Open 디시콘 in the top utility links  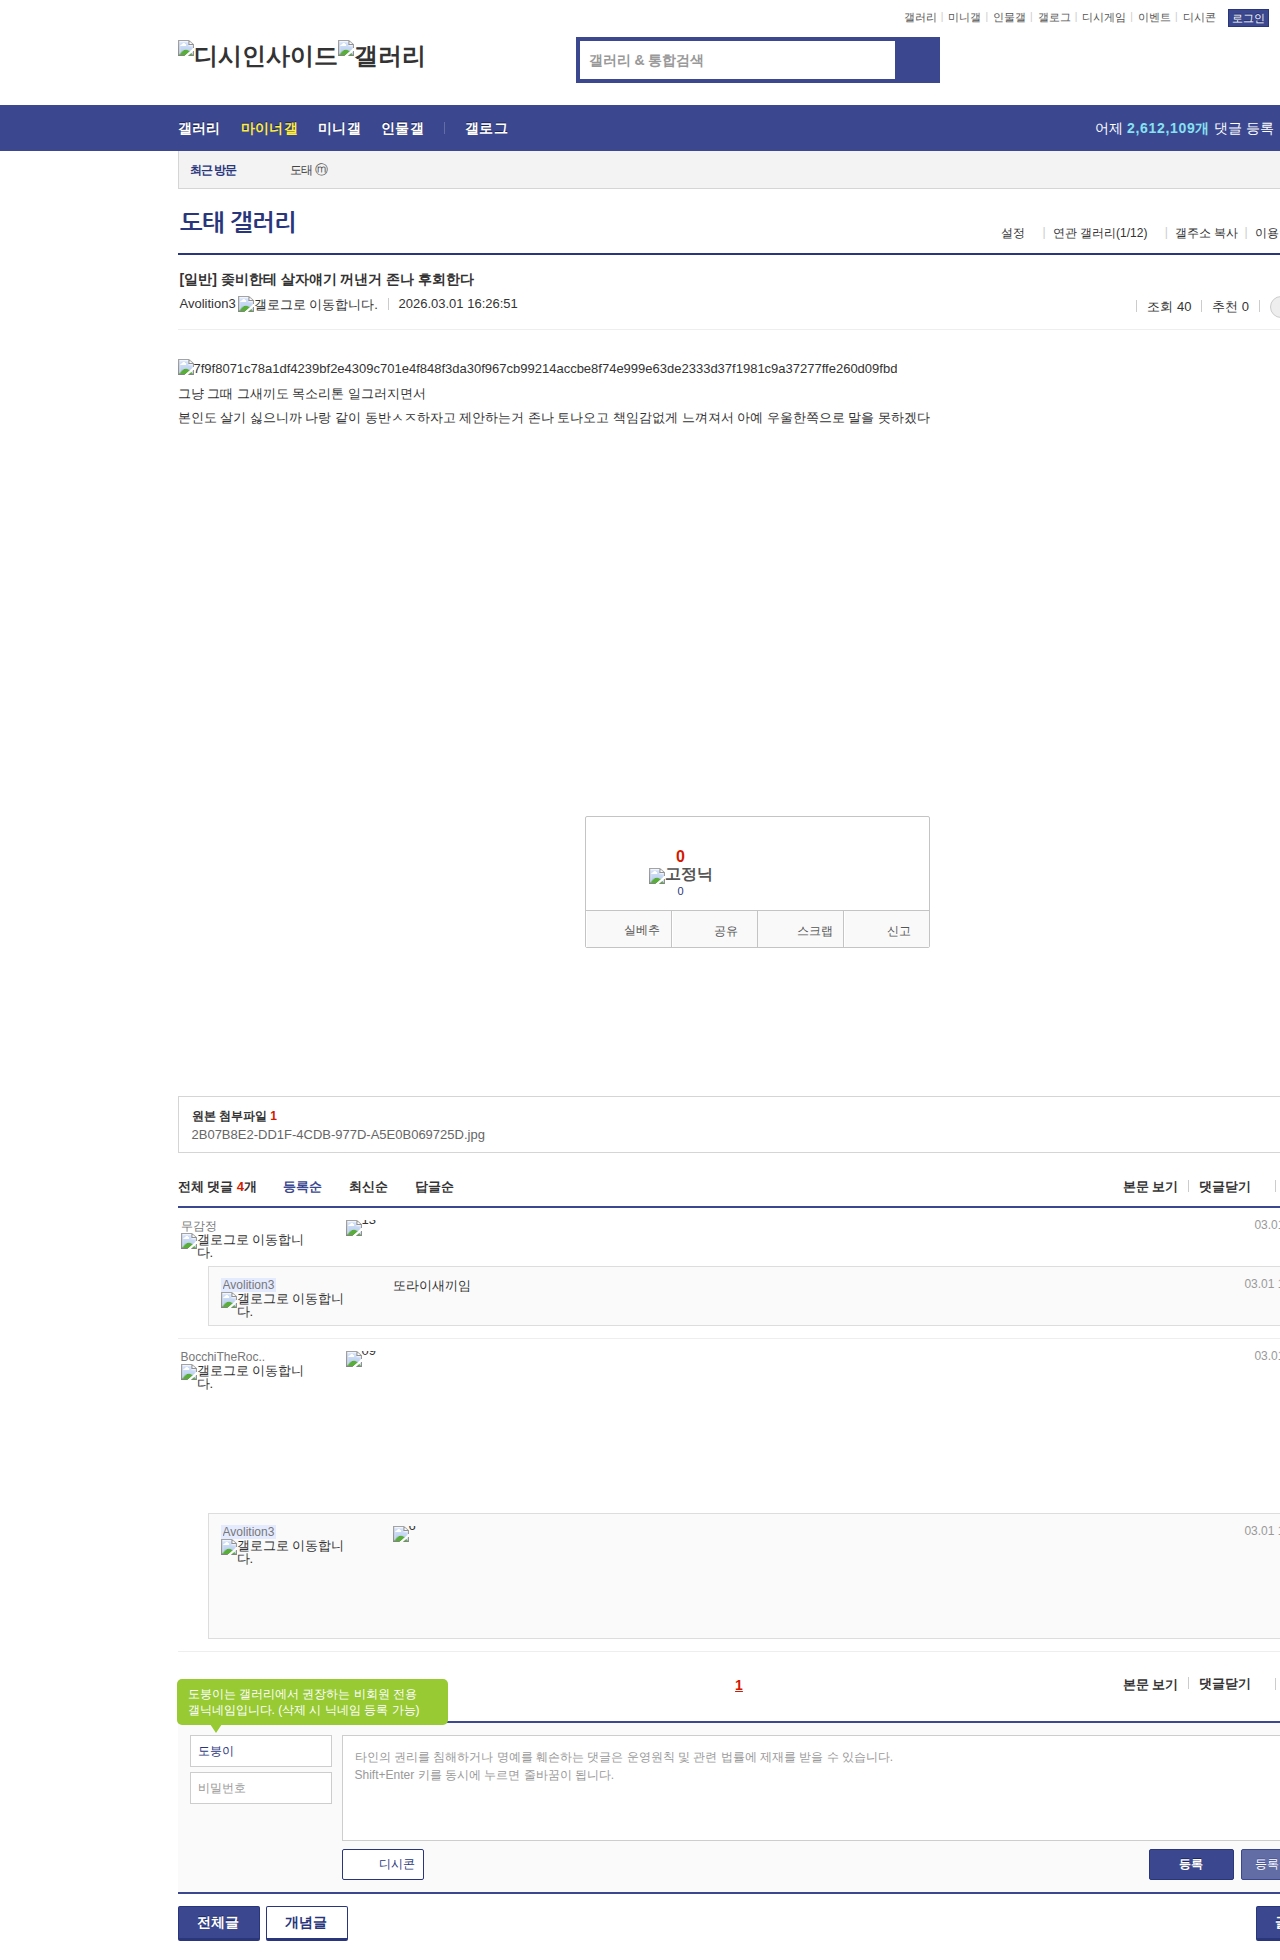[1199, 18]
